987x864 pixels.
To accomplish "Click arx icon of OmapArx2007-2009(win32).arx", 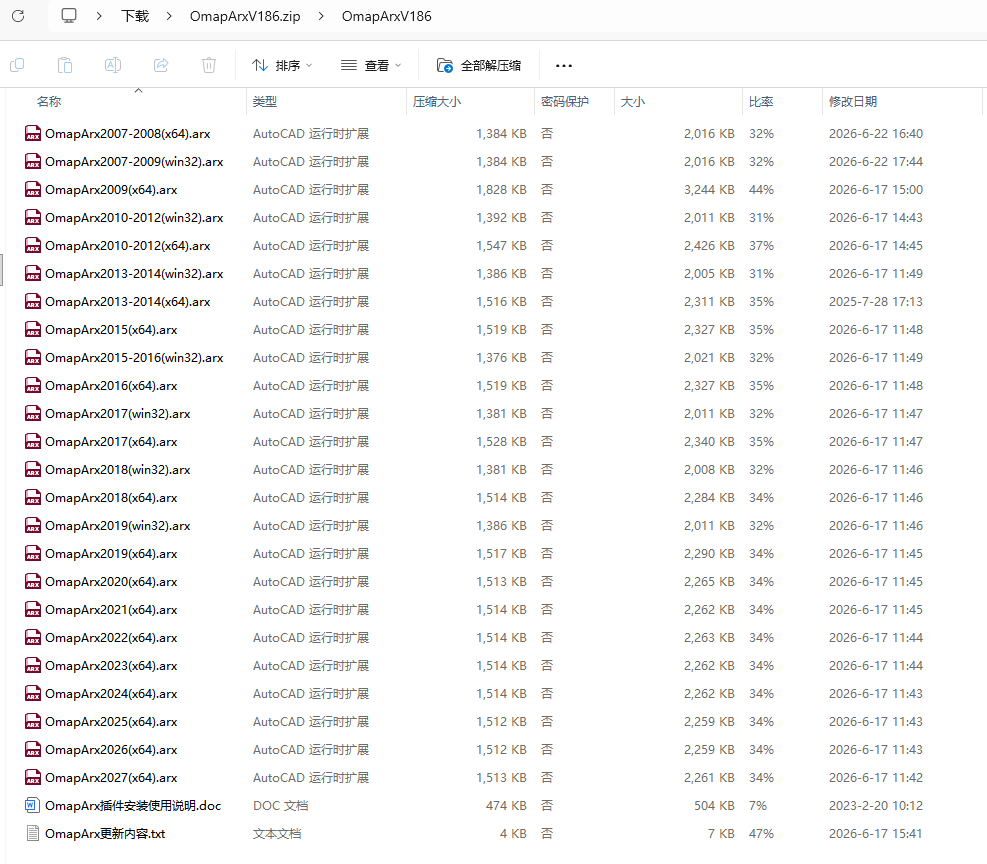I will [x=33, y=162].
